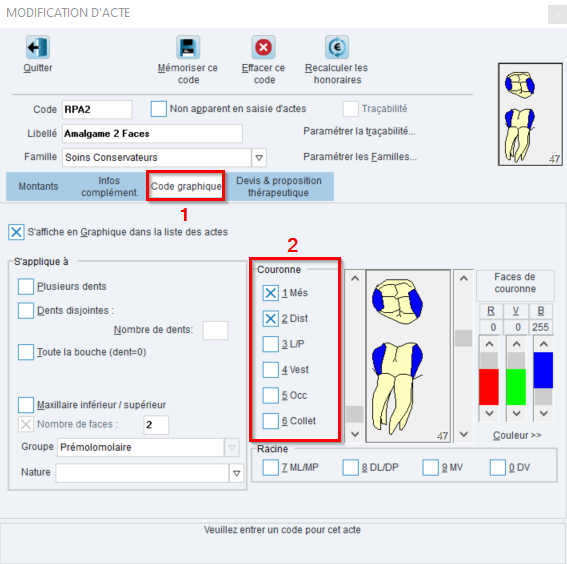
Task: Click Paramétrer la traçabilité link
Action: pyautogui.click(x=359, y=131)
